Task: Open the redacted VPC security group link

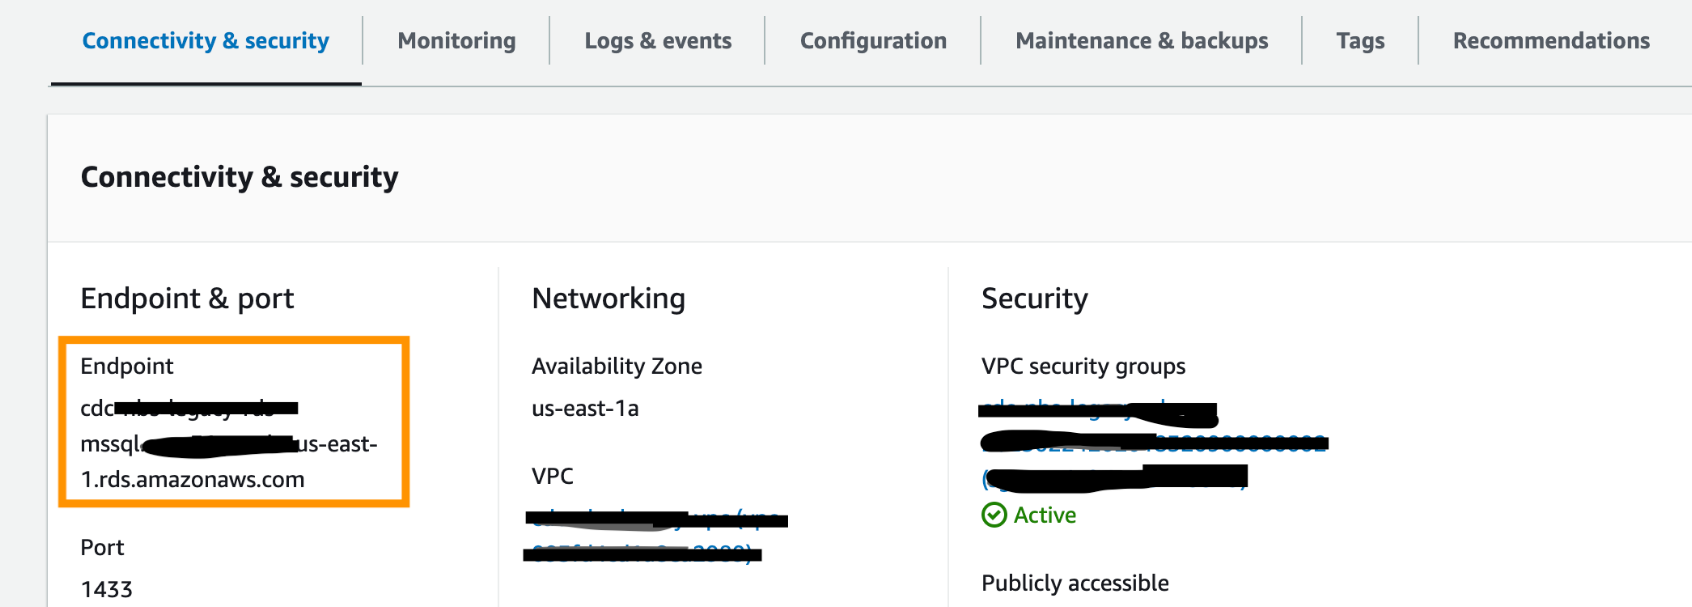Action: point(1150,442)
